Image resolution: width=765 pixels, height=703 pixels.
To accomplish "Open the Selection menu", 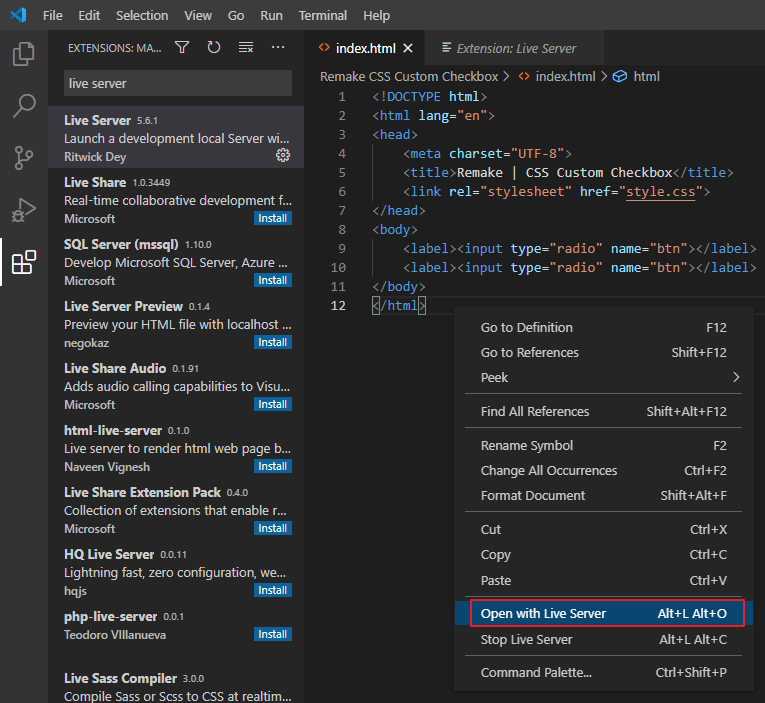I will pyautogui.click(x=142, y=16).
